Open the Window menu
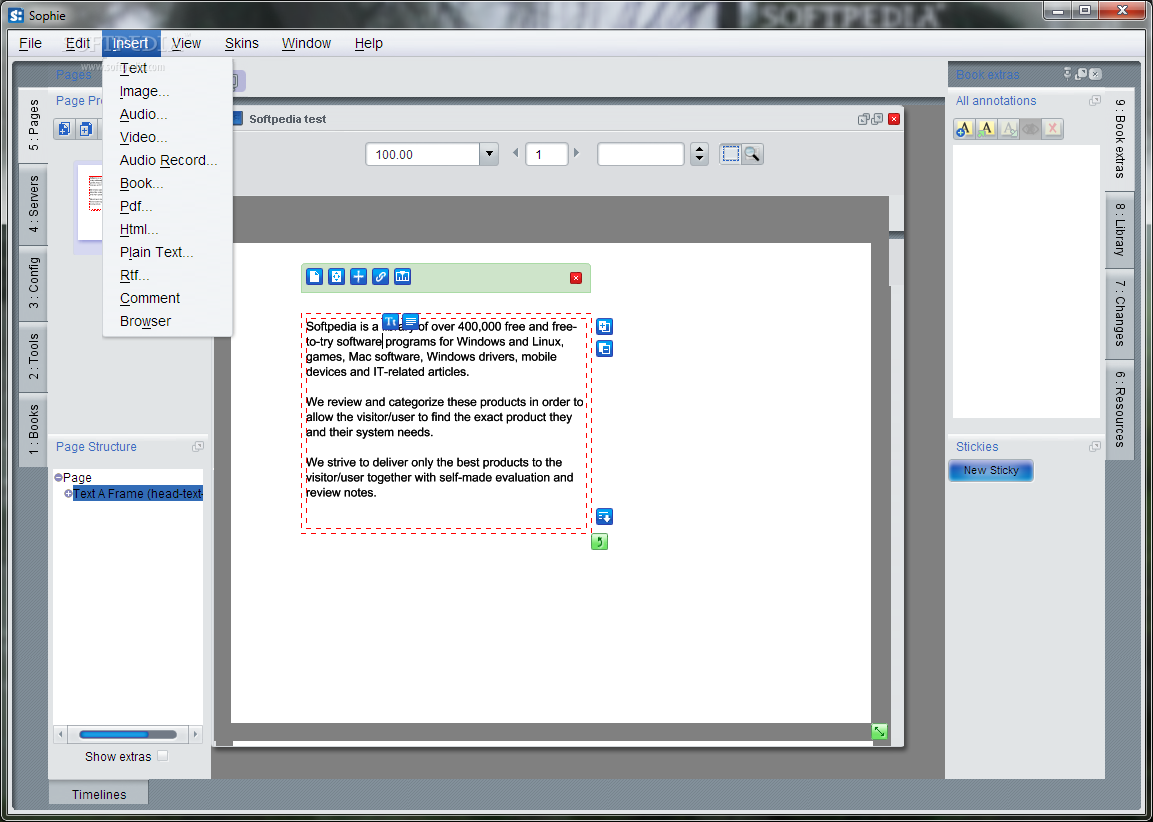1153x822 pixels. tap(306, 43)
